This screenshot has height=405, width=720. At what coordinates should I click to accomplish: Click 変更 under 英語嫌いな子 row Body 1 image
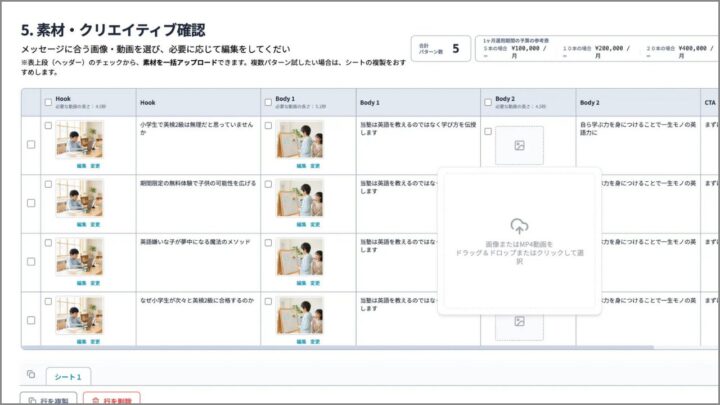315,283
